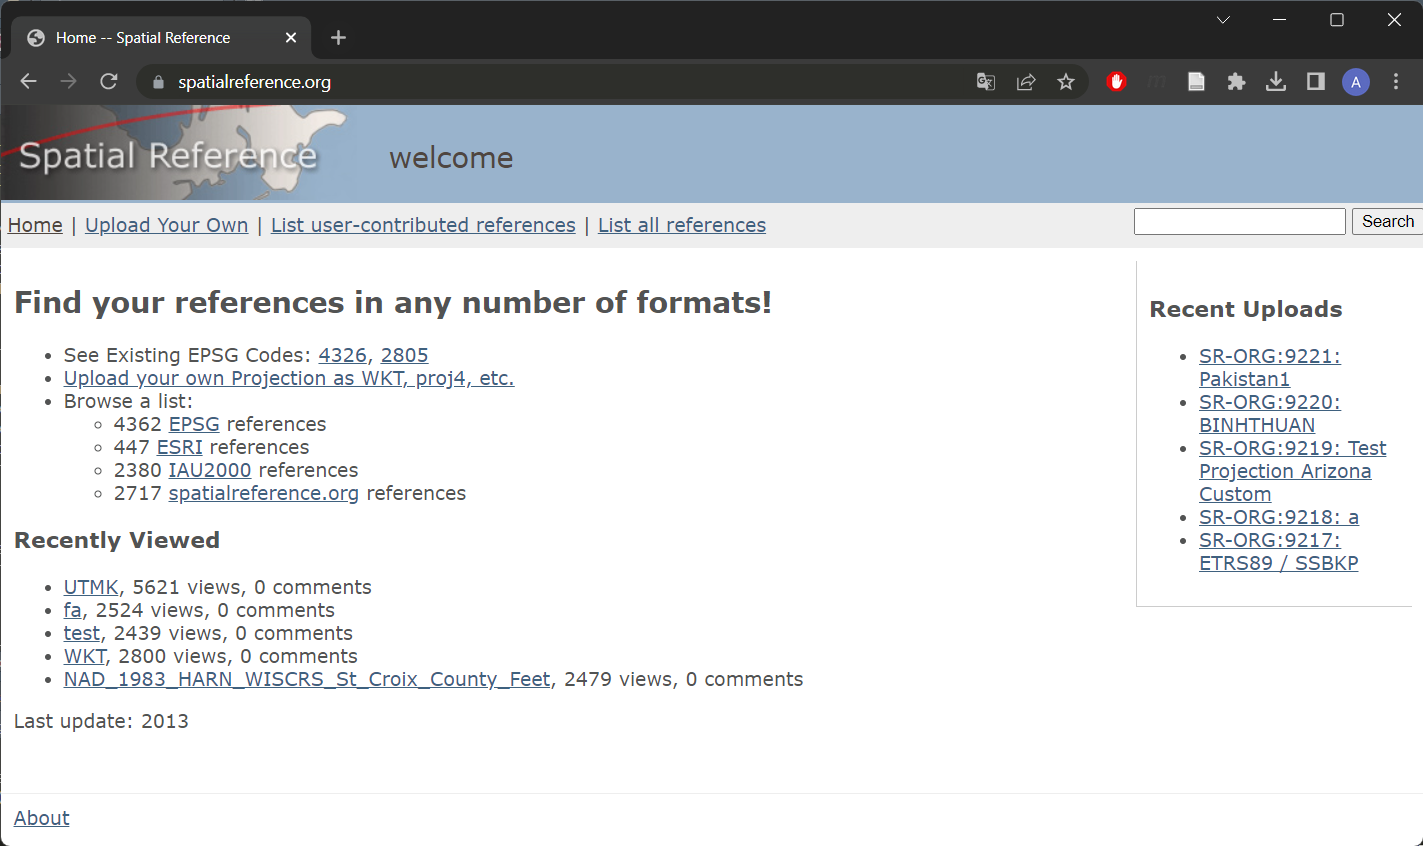Open the browser Downloads icon

1276,82
